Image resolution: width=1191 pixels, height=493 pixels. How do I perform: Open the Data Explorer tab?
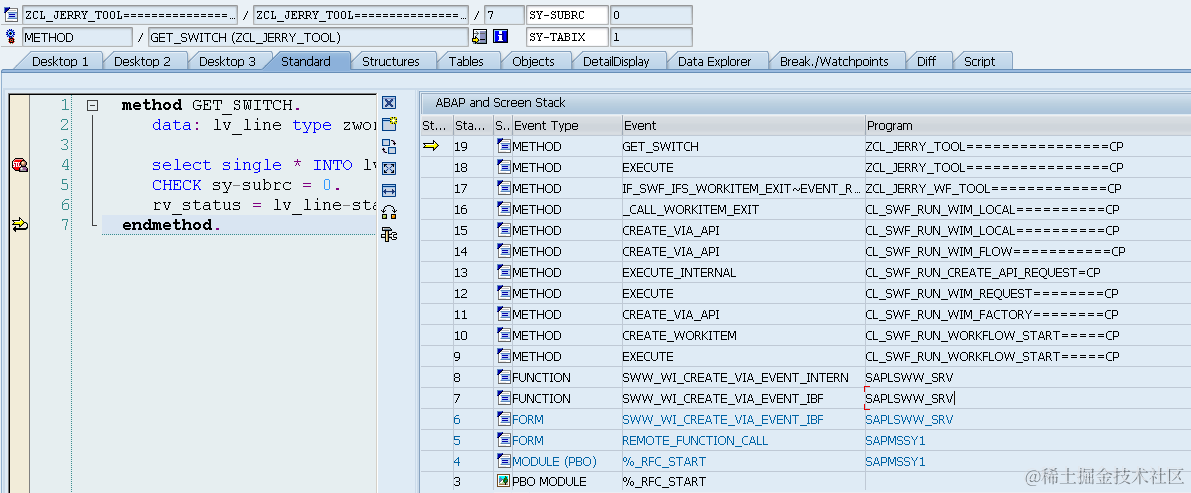point(714,62)
